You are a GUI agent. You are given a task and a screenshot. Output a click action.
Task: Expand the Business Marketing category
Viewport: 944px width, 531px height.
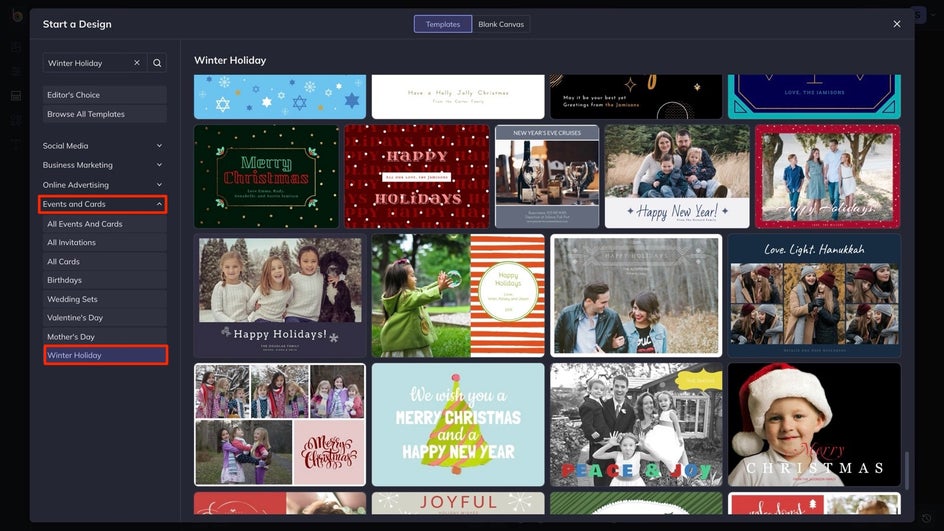coord(103,165)
